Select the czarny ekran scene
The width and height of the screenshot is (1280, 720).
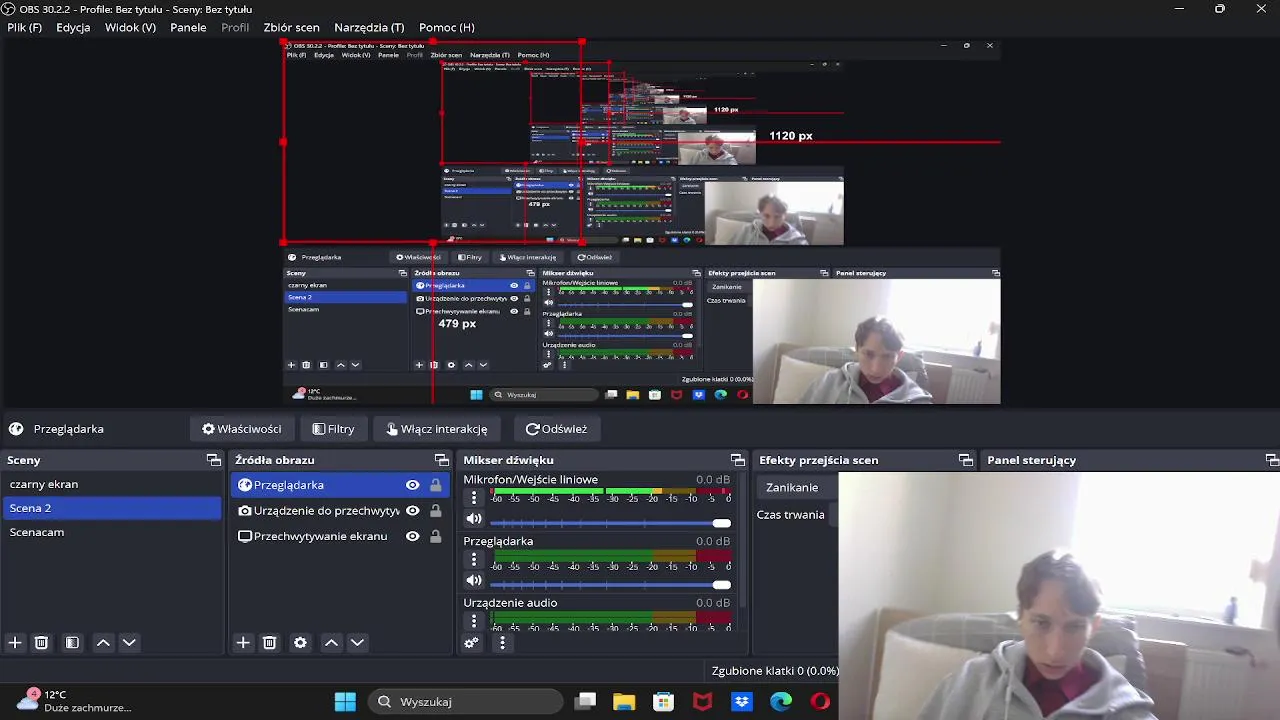(x=111, y=484)
